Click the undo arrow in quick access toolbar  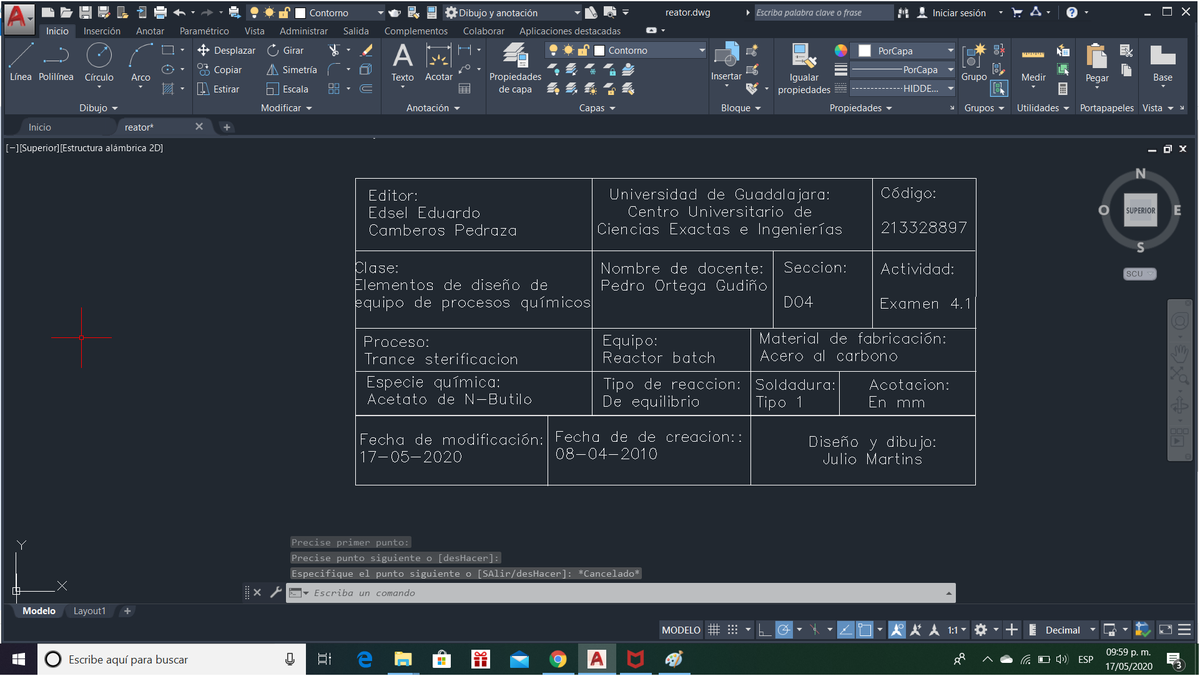click(x=179, y=13)
